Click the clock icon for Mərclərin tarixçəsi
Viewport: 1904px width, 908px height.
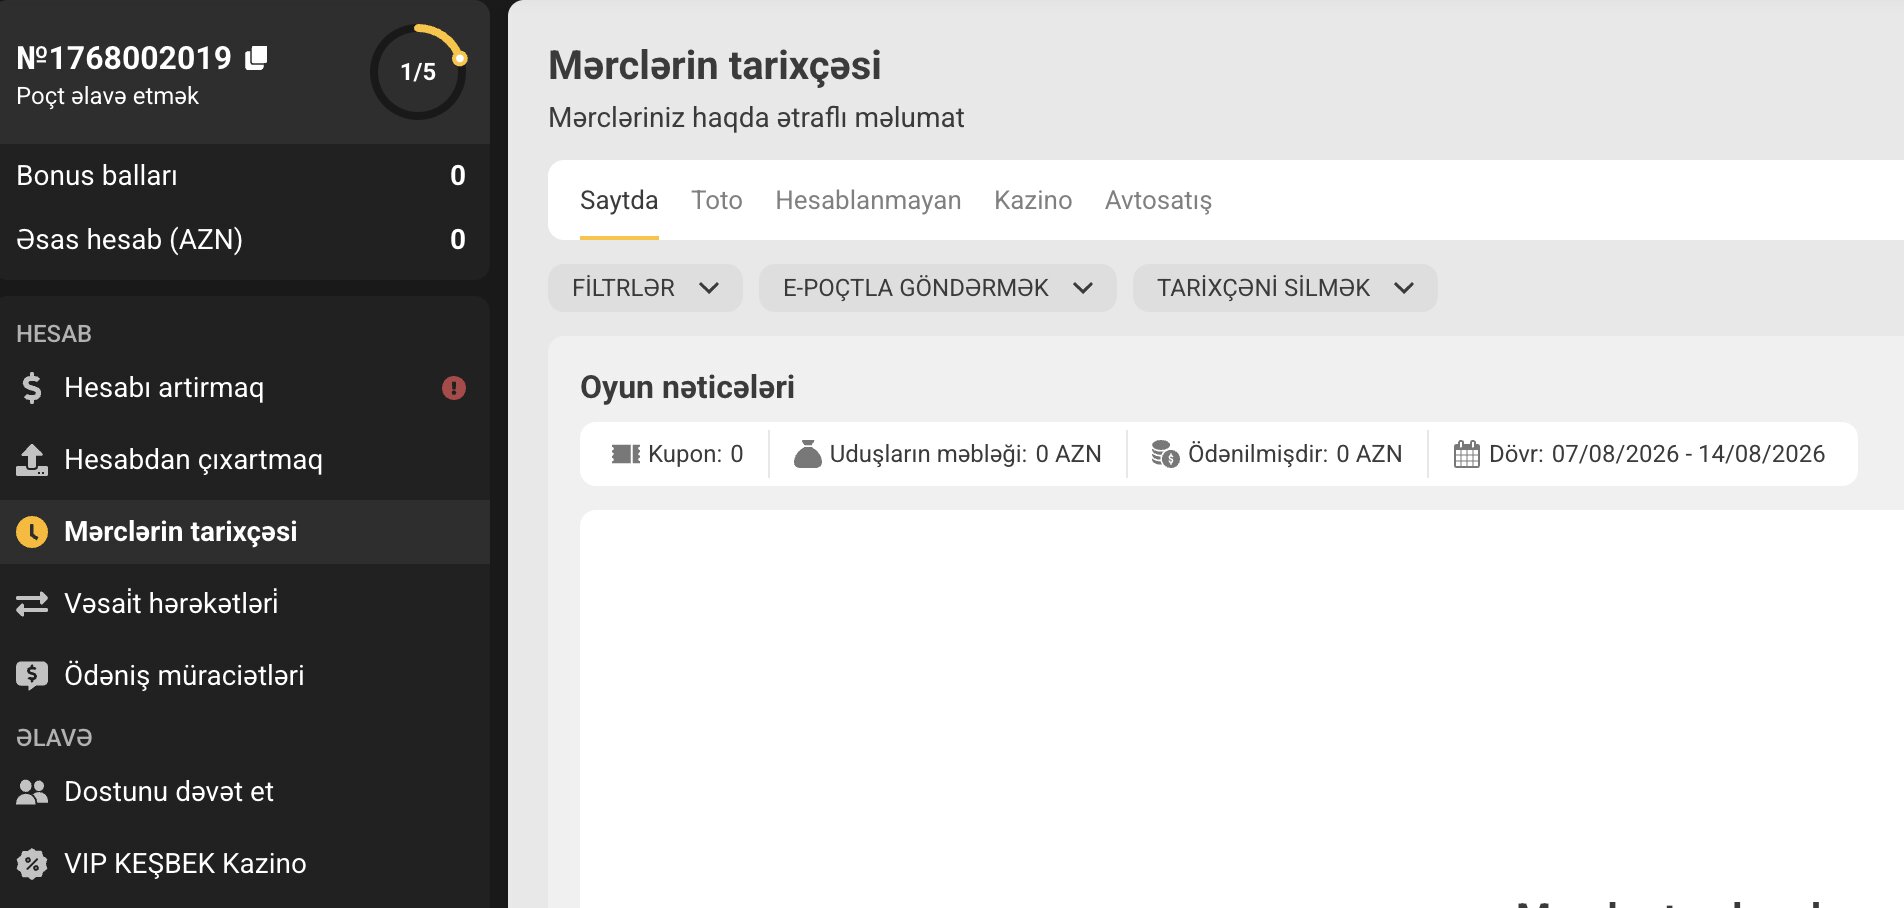[32, 532]
